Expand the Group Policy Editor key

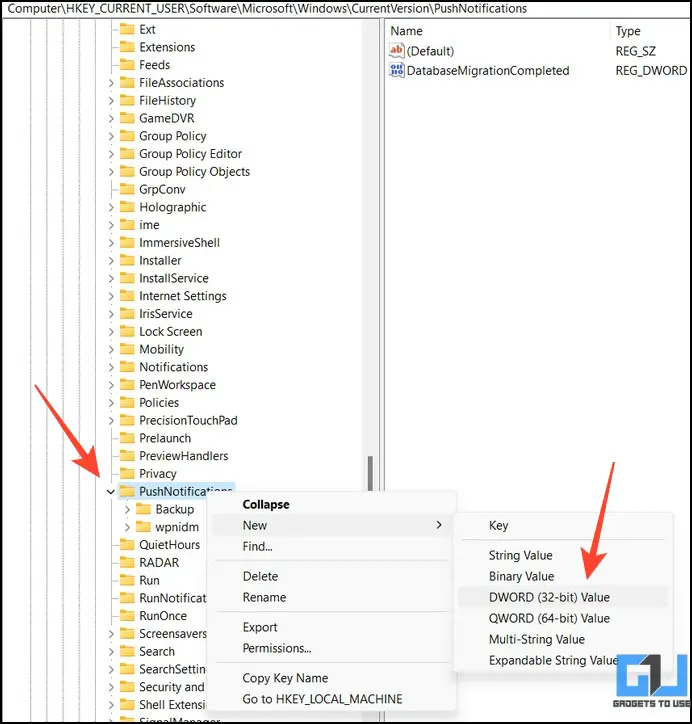111,154
